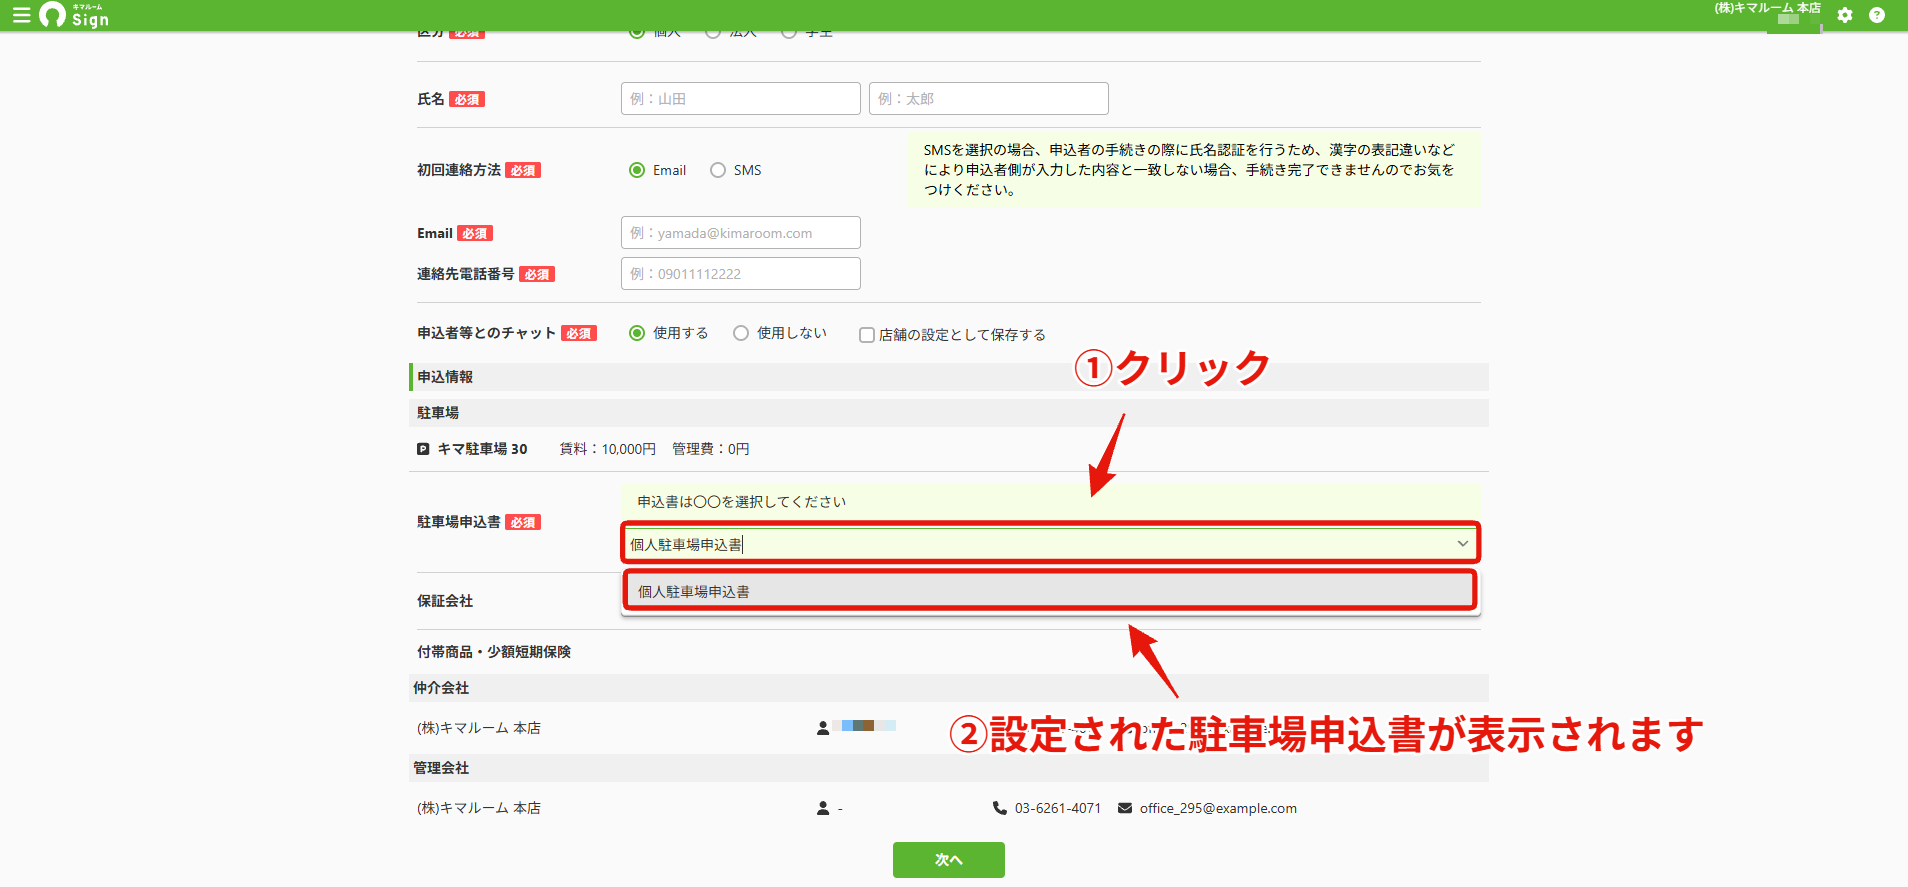Click the Email address input field
The height and width of the screenshot is (887, 1908).
click(x=741, y=233)
